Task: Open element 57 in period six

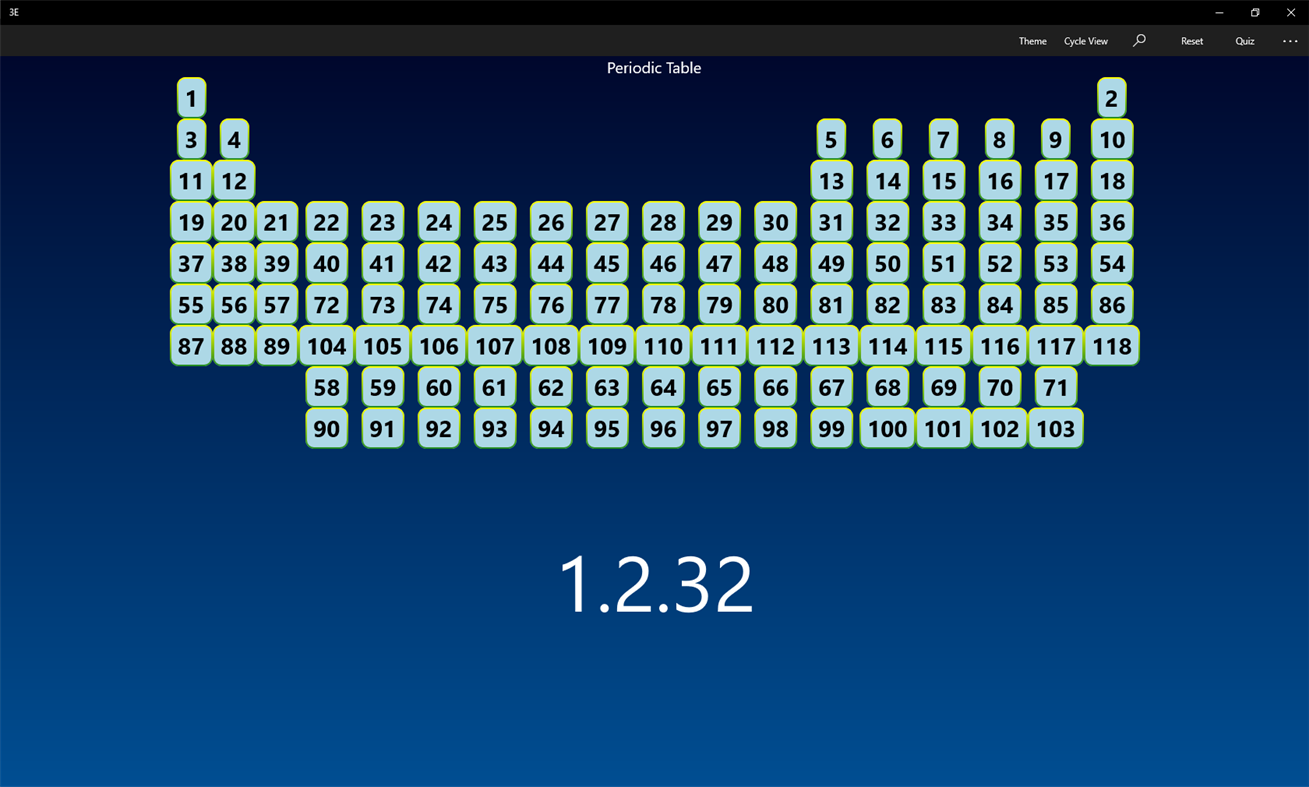Action: pyautogui.click(x=277, y=304)
